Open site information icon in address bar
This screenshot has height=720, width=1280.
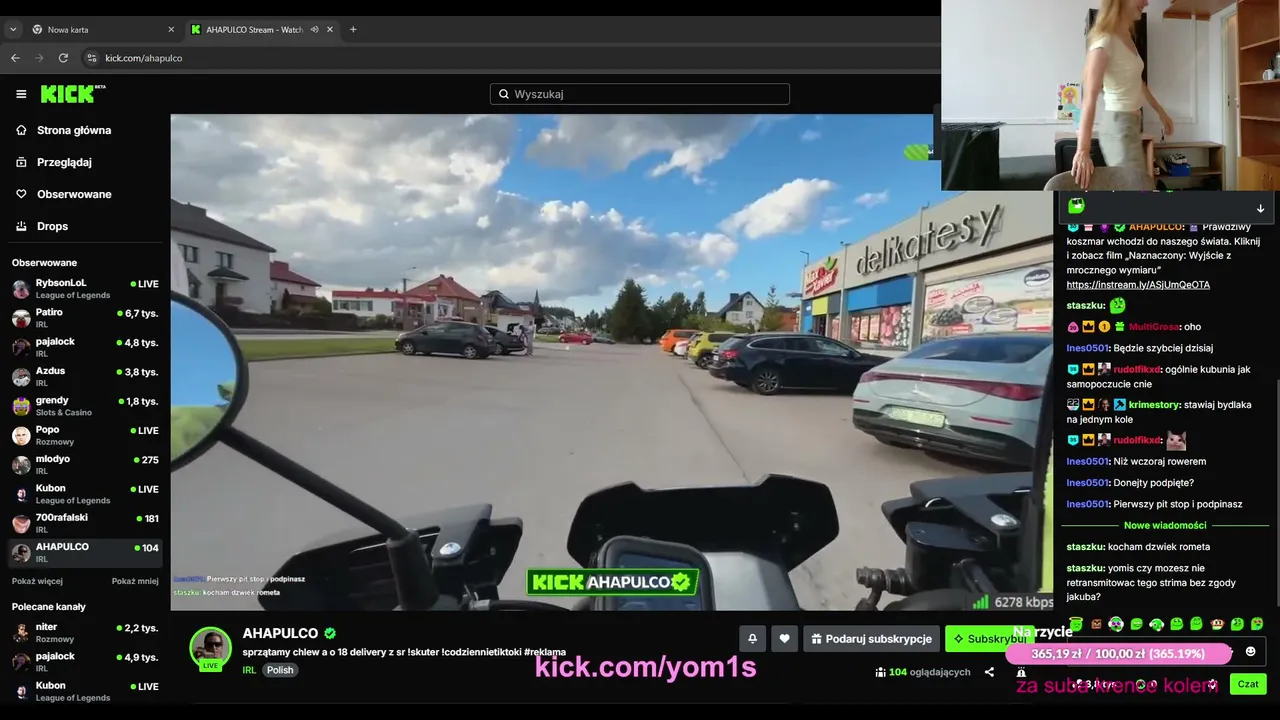point(92,58)
